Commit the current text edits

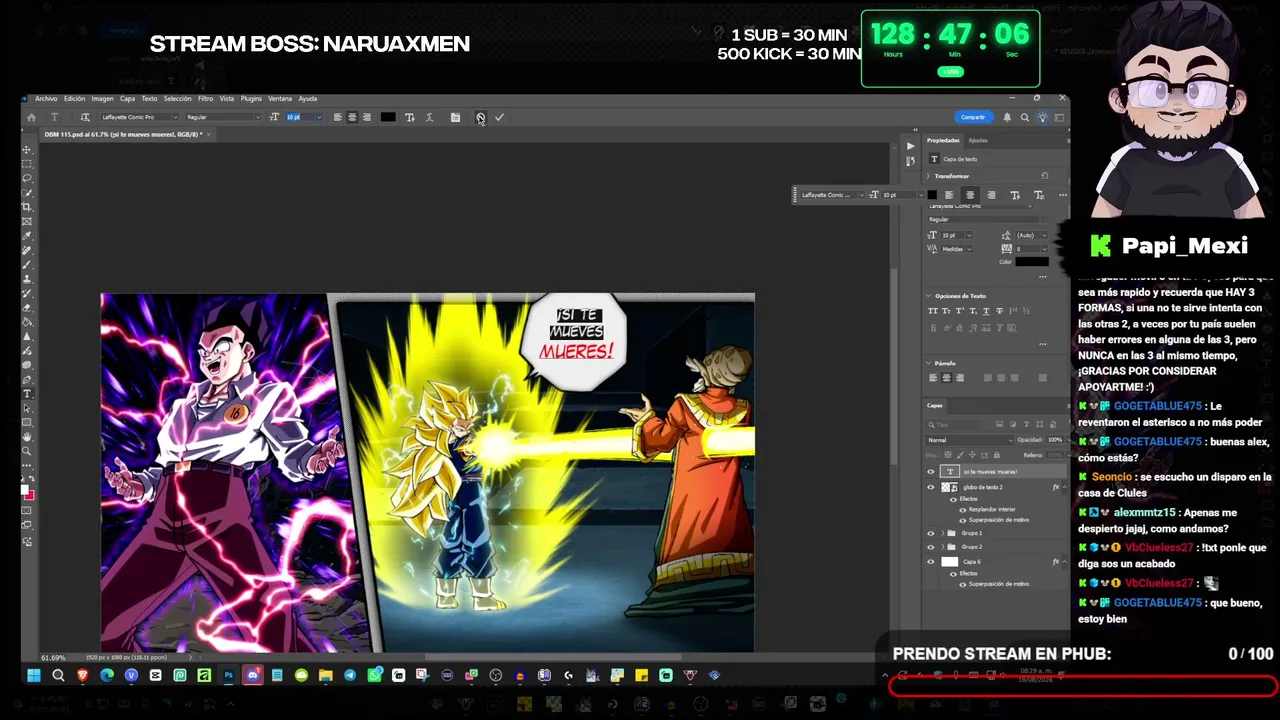499,117
